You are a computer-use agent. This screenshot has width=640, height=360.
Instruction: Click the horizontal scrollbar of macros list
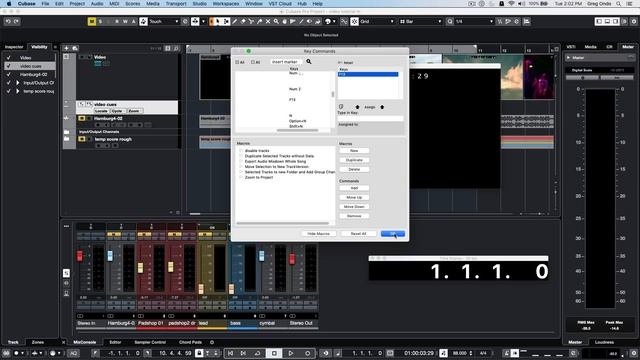282,223
